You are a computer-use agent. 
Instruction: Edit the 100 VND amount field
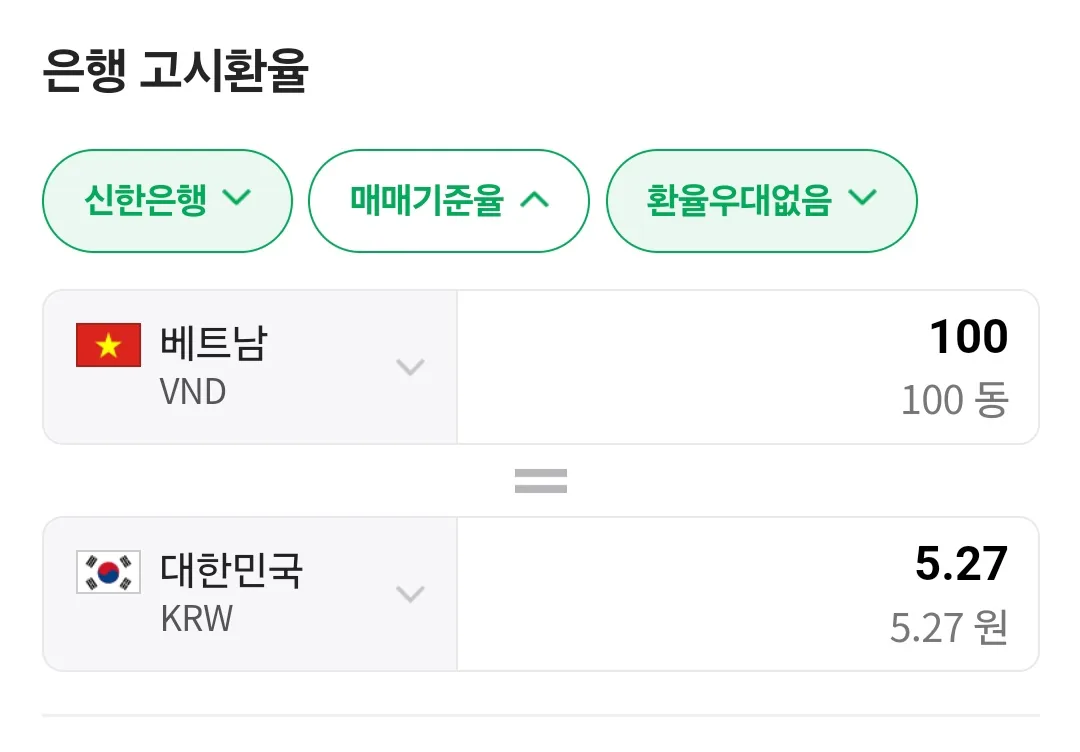coord(748,367)
